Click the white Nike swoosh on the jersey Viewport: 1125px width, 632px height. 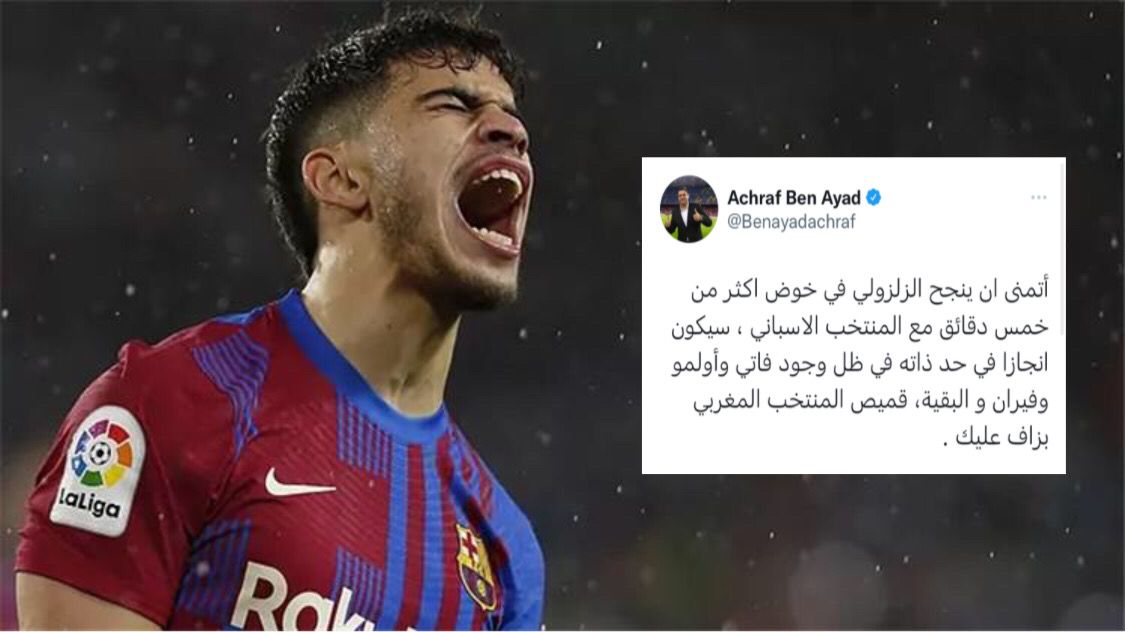coord(298,484)
